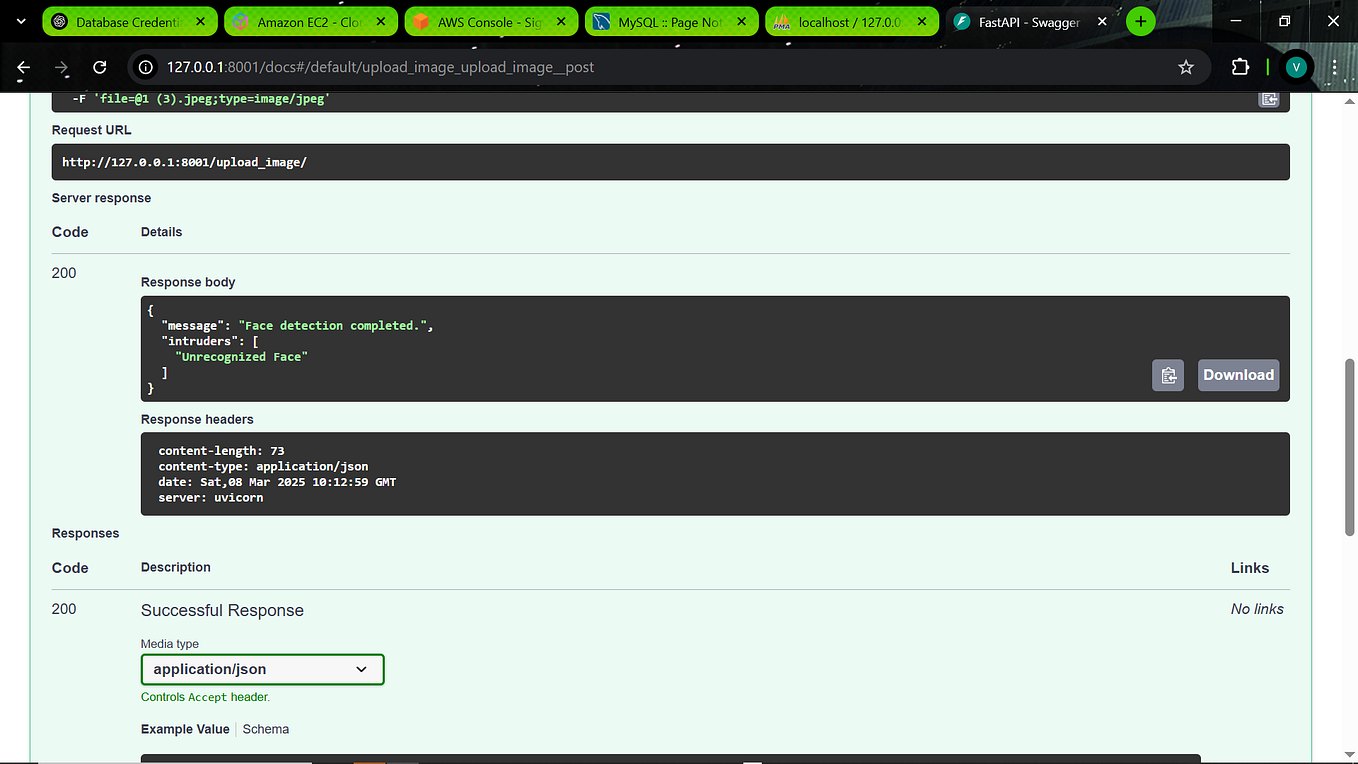Screen dimensions: 1358x764
Task: Close the Database Credentials tab
Action: pyautogui.click(x=201, y=22)
